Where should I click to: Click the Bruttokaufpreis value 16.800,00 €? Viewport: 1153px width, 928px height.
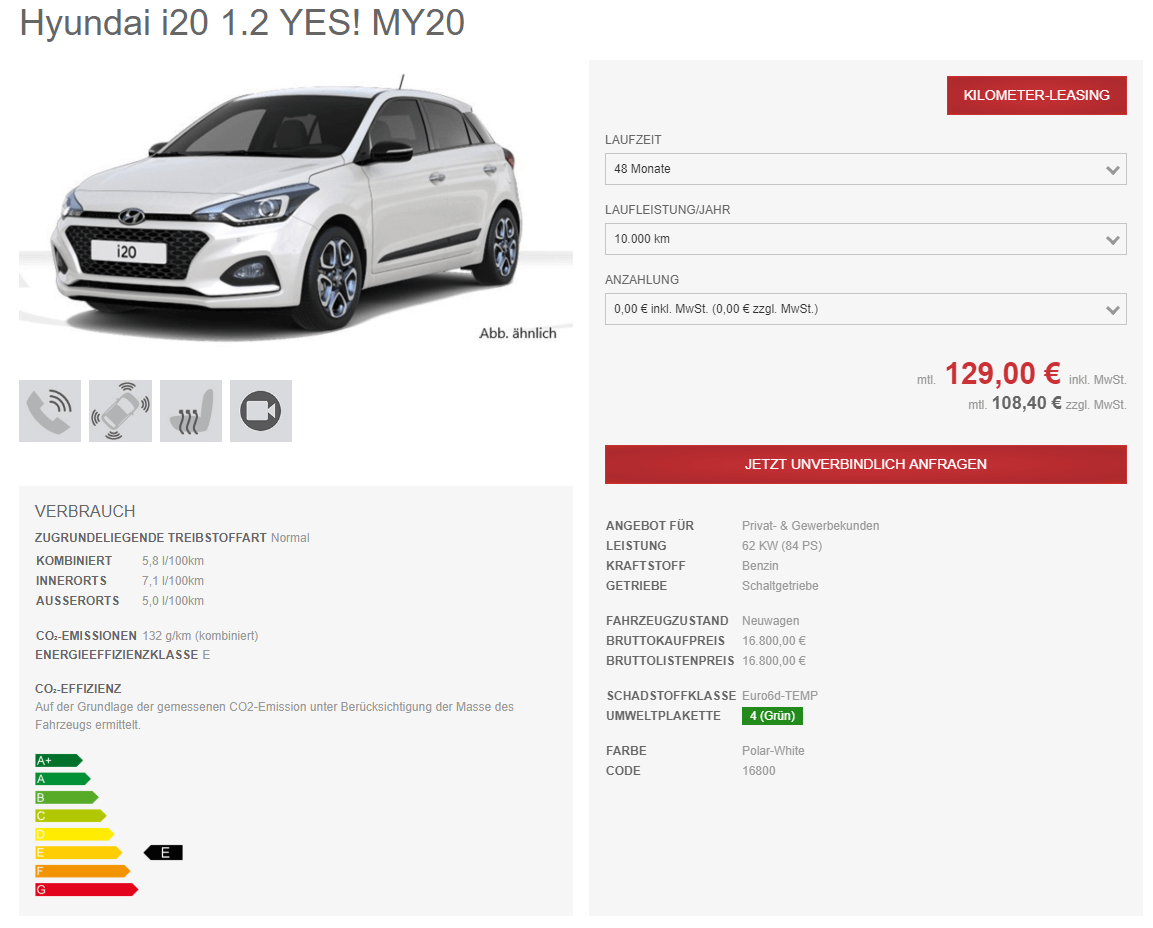[774, 641]
